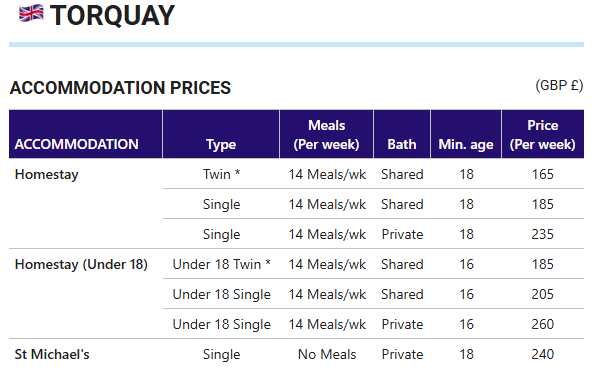
Task: Click the ACCOMMODATION PRICES section title
Action: pyautogui.click(x=120, y=88)
